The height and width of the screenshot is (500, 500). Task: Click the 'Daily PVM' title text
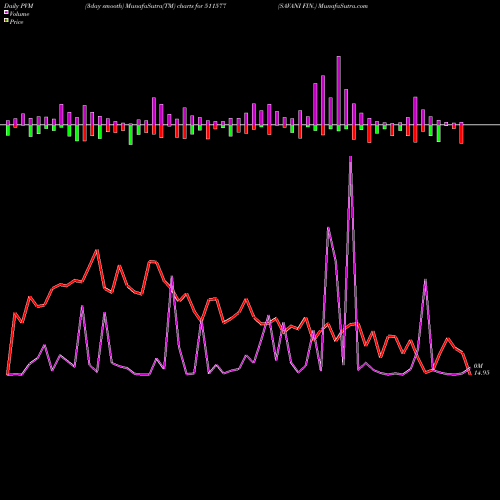(19, 6)
